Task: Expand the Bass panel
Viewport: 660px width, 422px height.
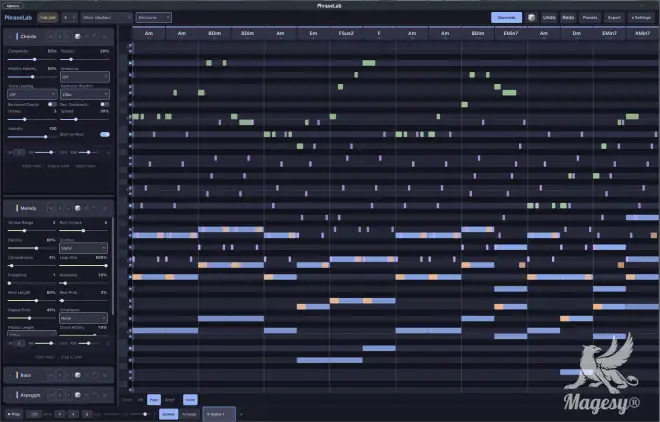Action: click(x=10, y=375)
